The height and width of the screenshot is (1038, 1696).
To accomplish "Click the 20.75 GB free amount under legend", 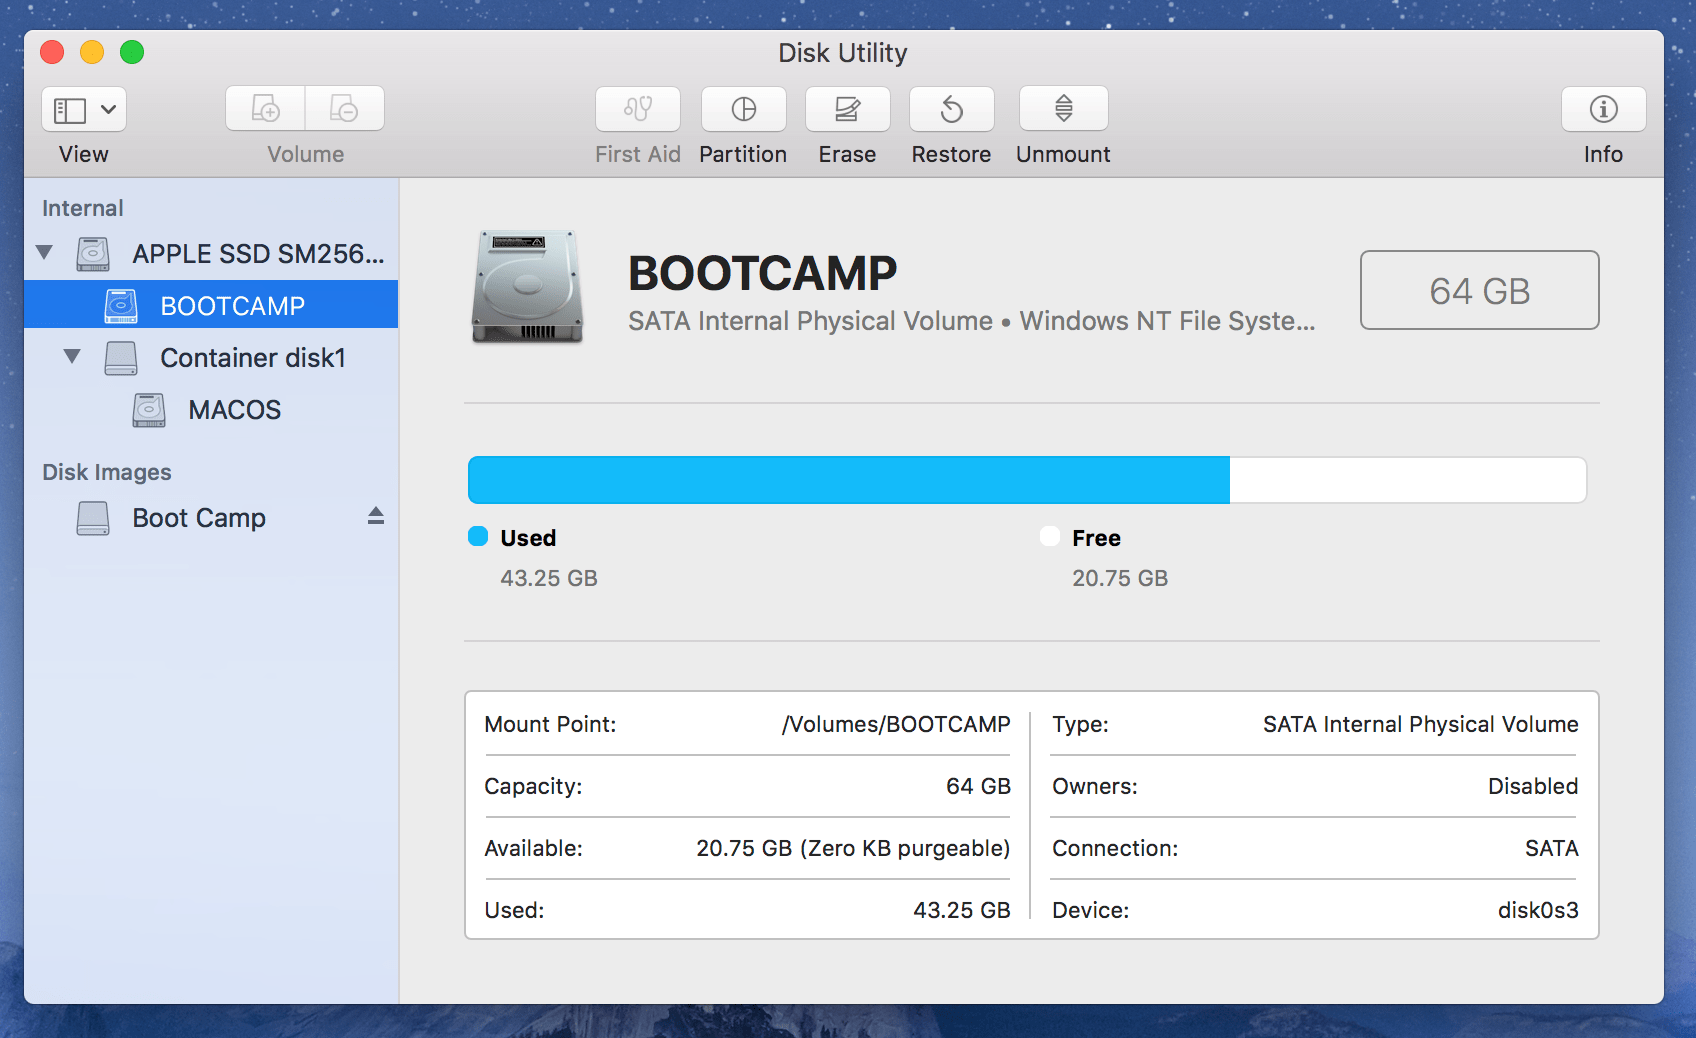I will tap(1120, 578).
